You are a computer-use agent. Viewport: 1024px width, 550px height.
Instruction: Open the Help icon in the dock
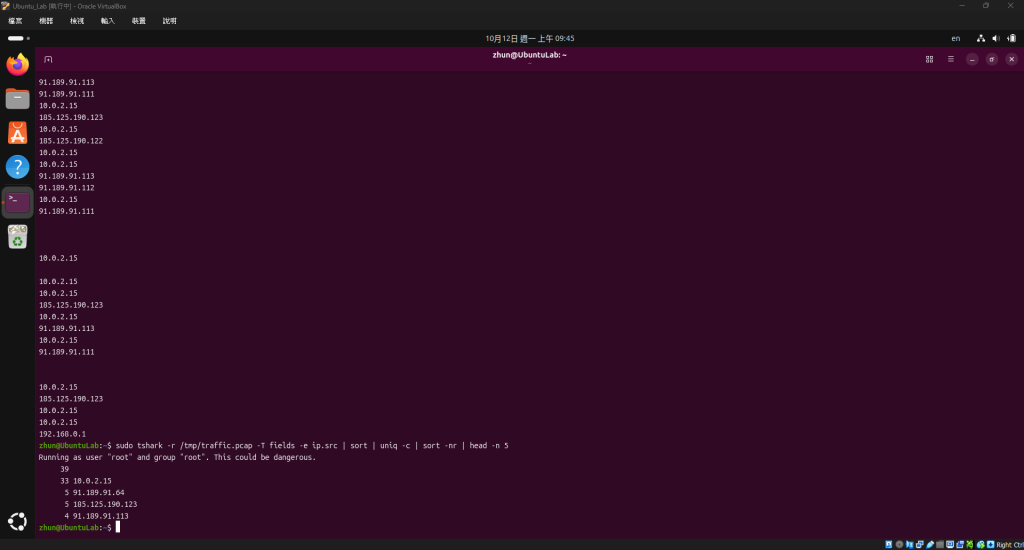point(18,167)
